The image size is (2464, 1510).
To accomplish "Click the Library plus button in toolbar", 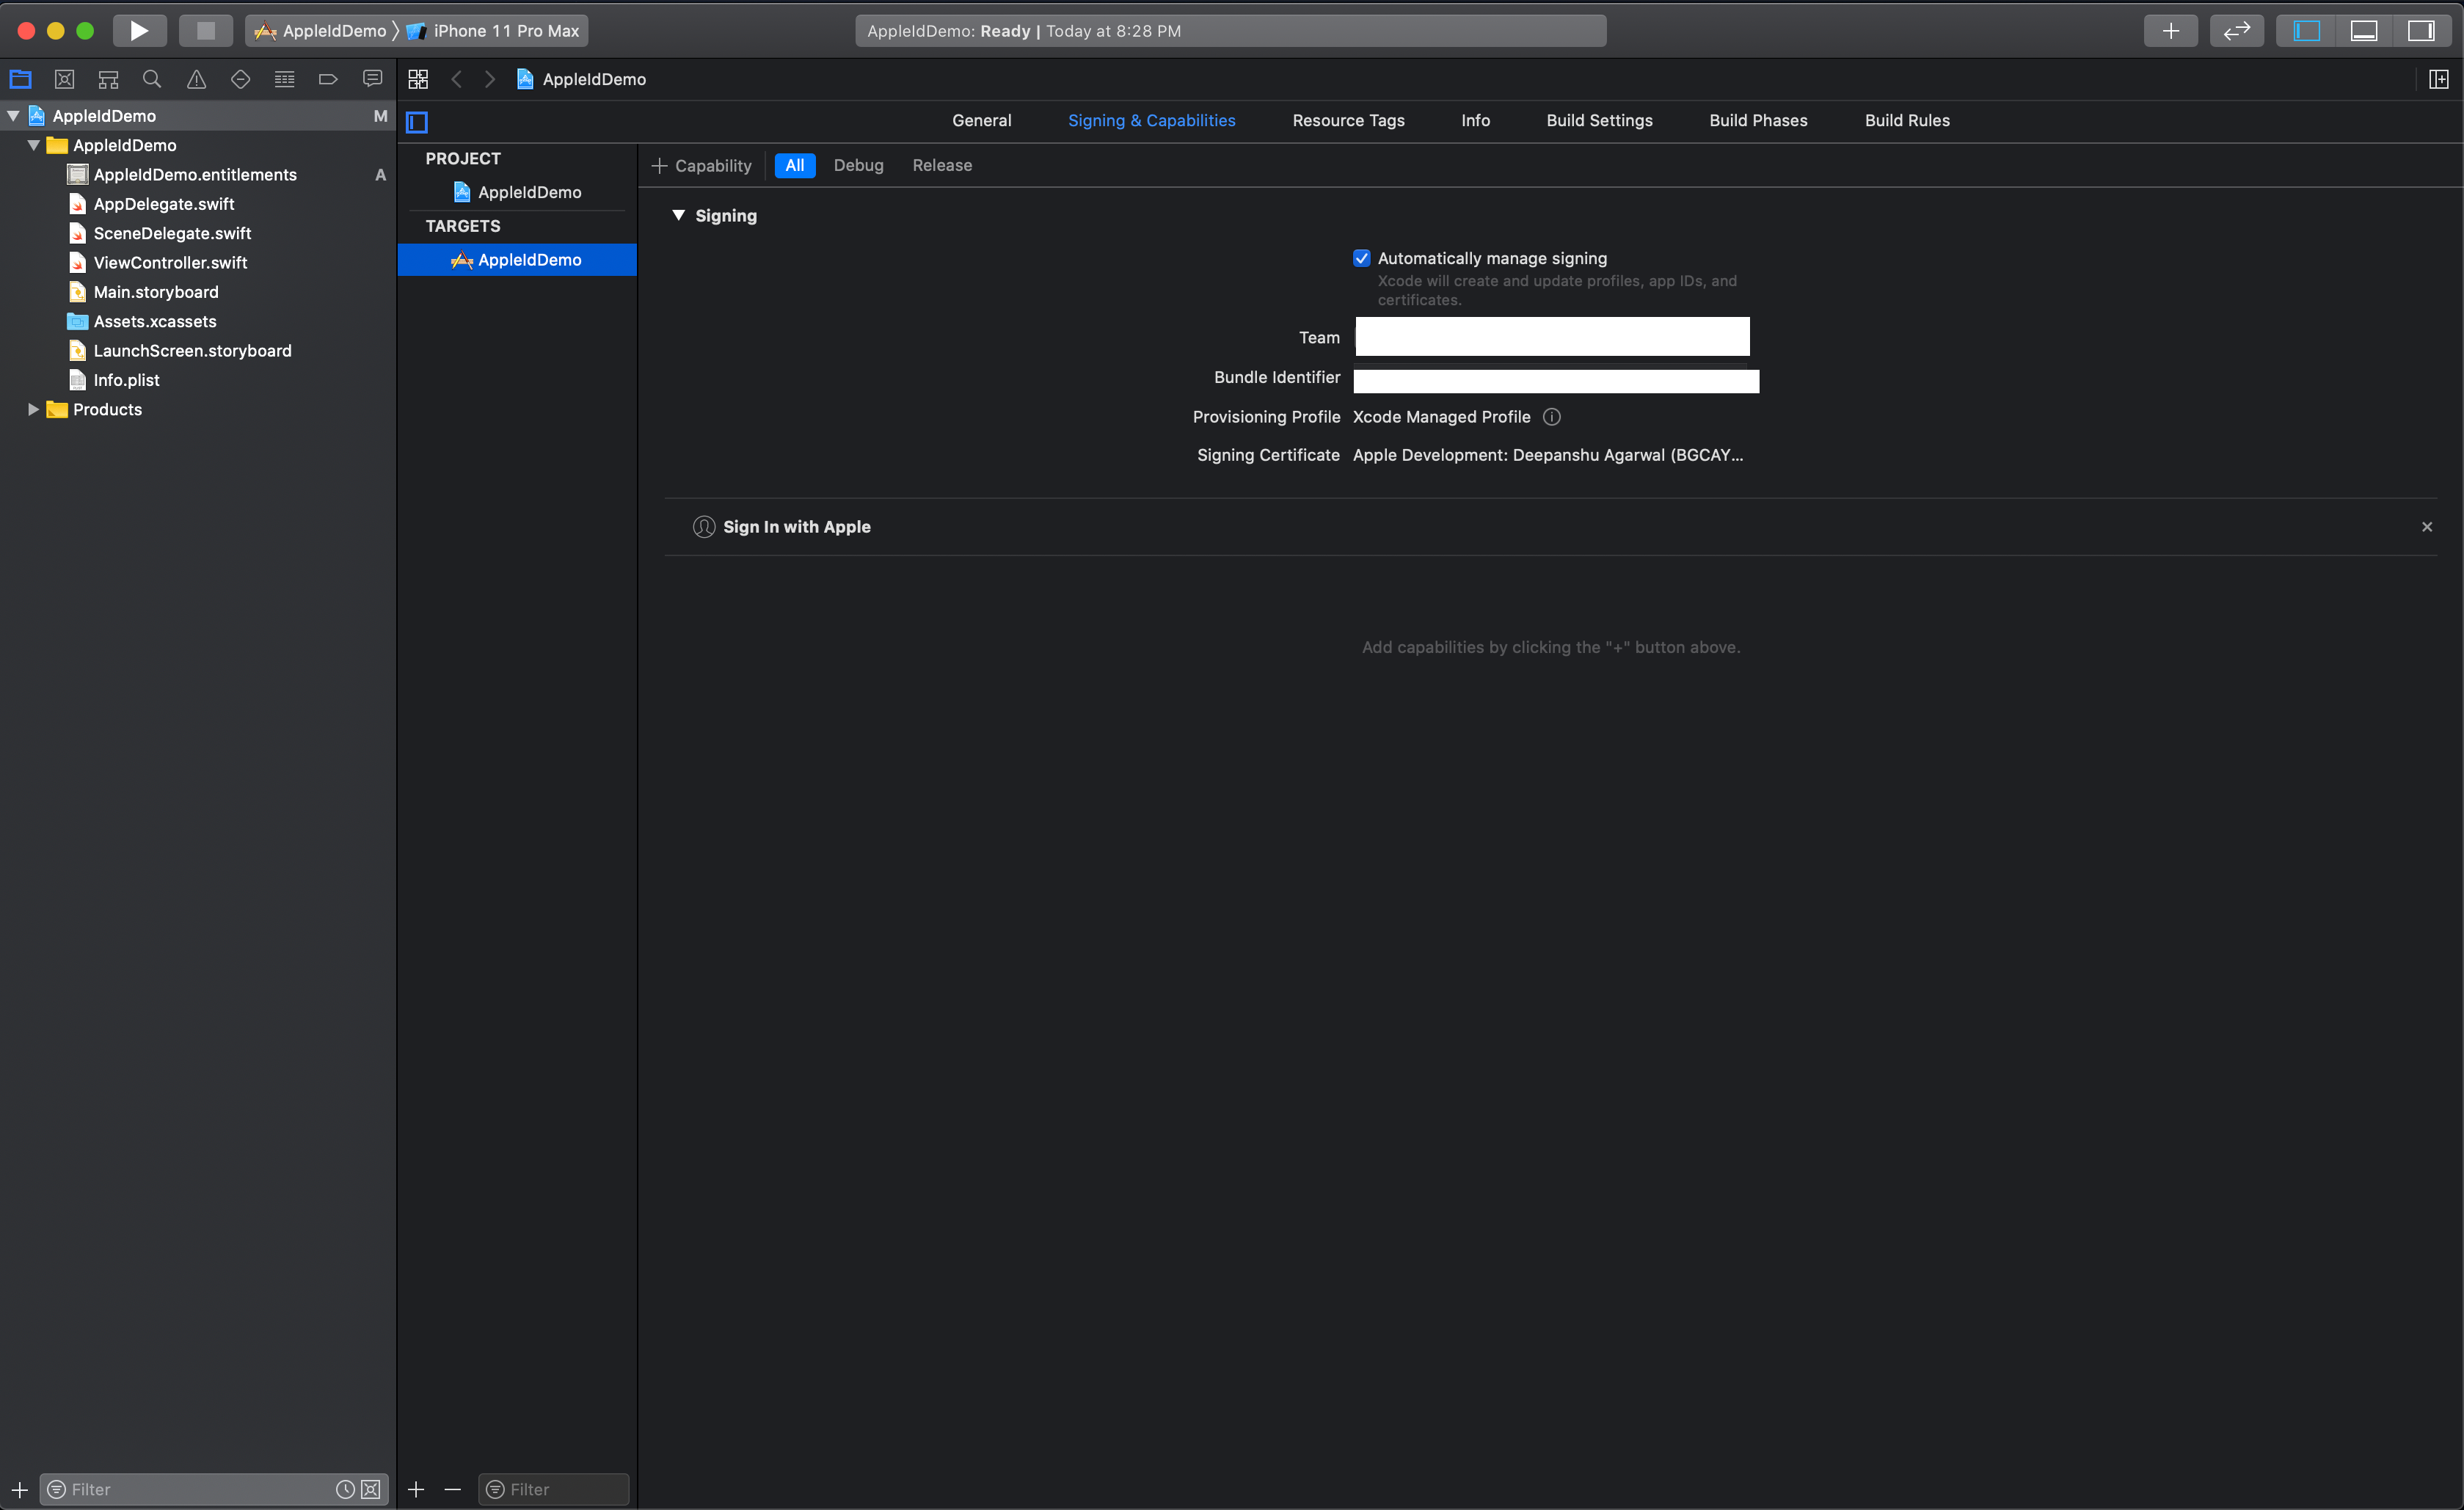I will point(2170,31).
